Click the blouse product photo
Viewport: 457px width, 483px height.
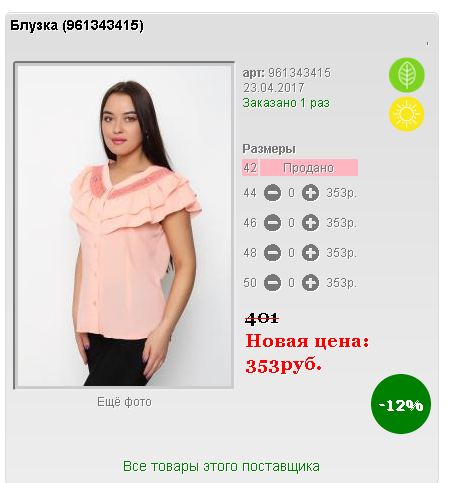(124, 225)
